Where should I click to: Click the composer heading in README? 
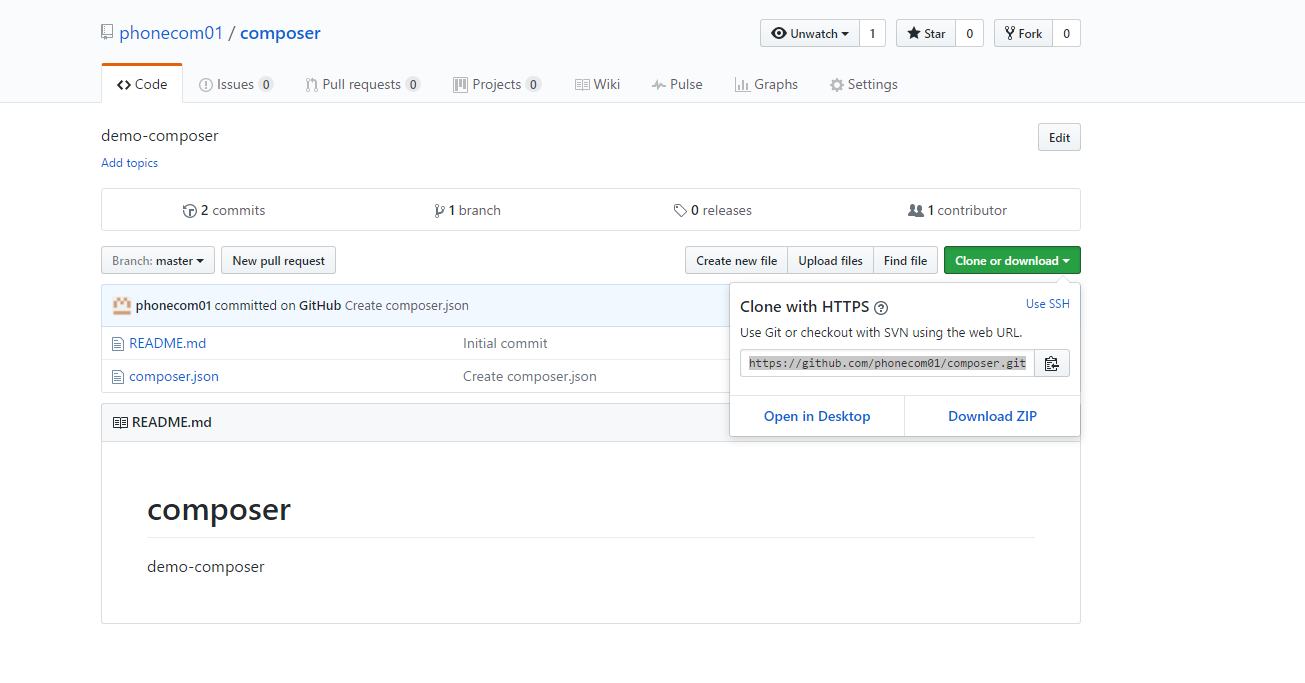pos(219,510)
